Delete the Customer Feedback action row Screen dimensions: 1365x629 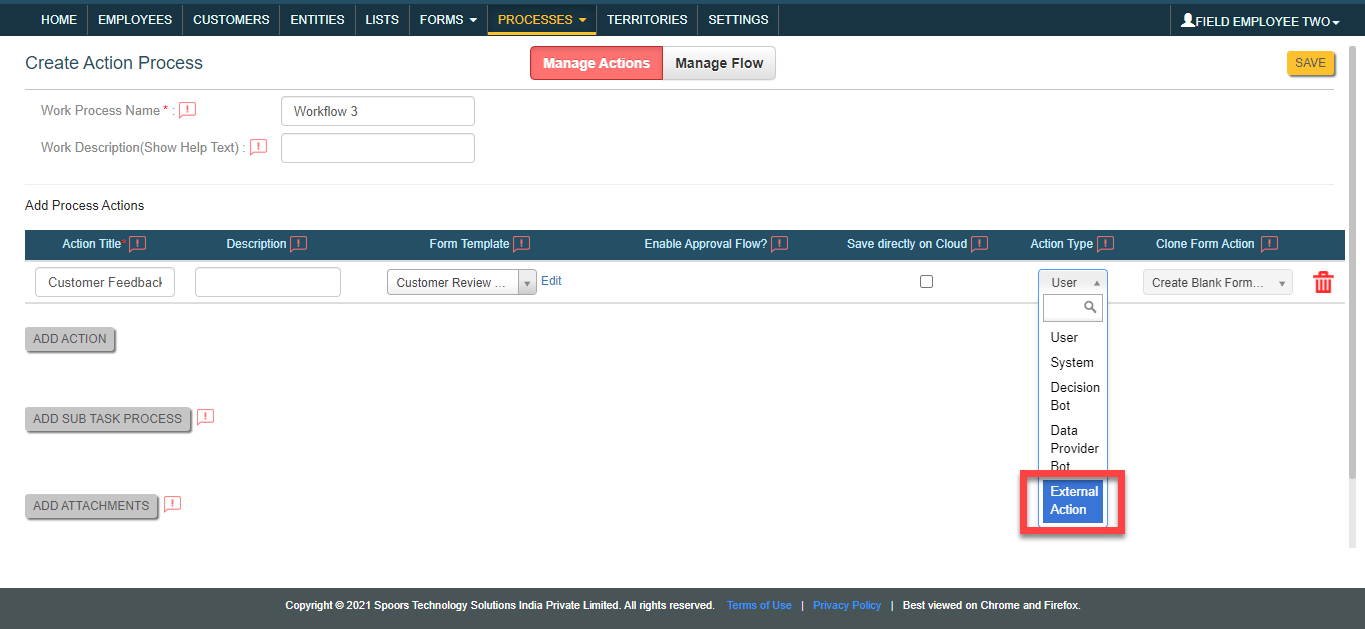click(1323, 282)
